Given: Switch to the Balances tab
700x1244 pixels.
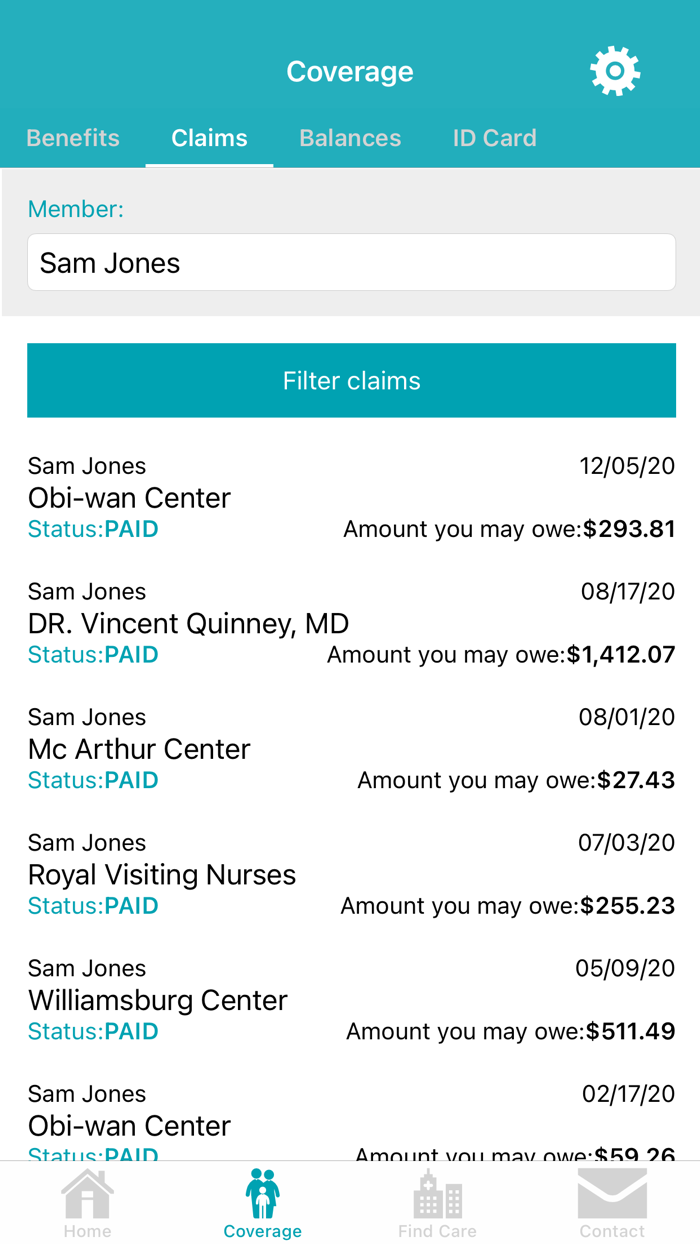Looking at the screenshot, I should pos(350,138).
